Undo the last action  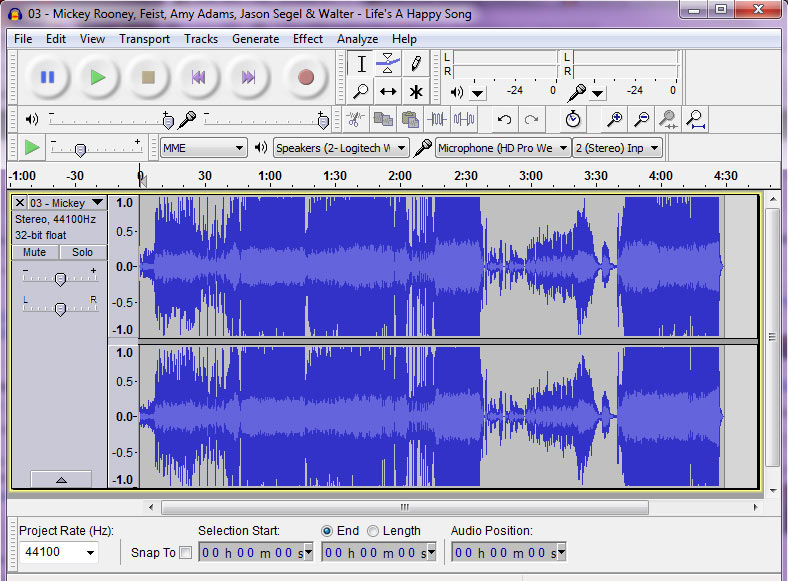coord(504,120)
